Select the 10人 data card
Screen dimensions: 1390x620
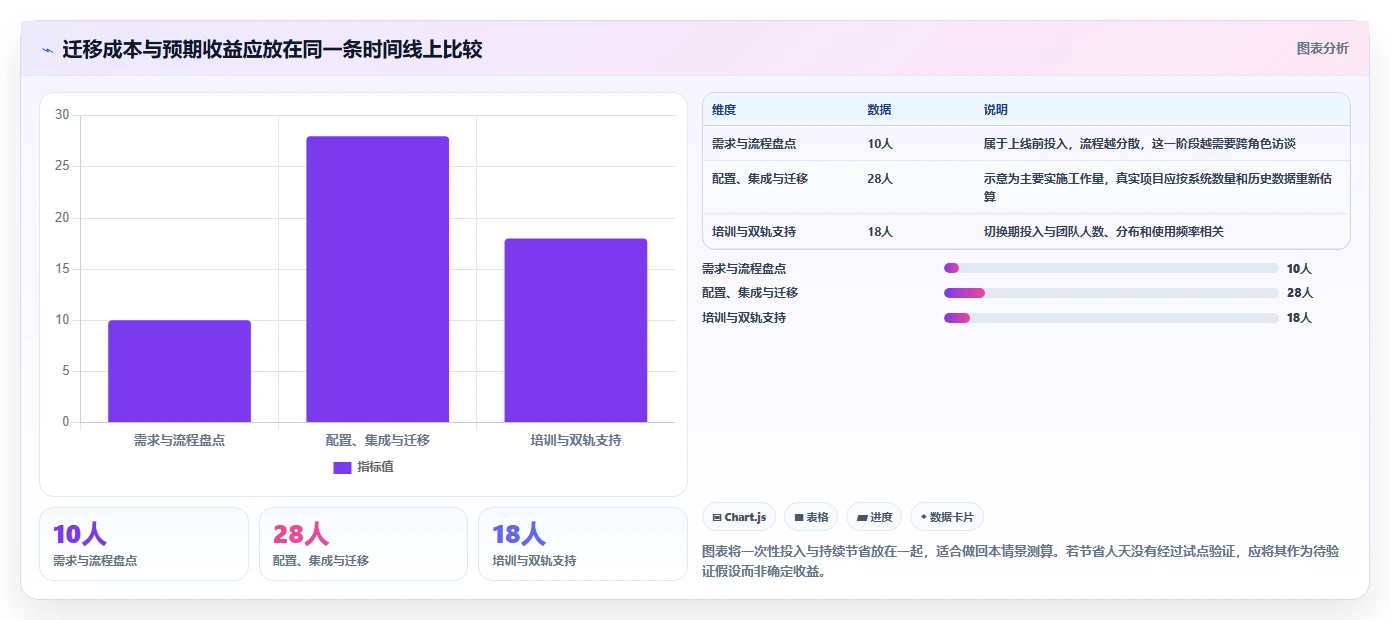click(144, 544)
